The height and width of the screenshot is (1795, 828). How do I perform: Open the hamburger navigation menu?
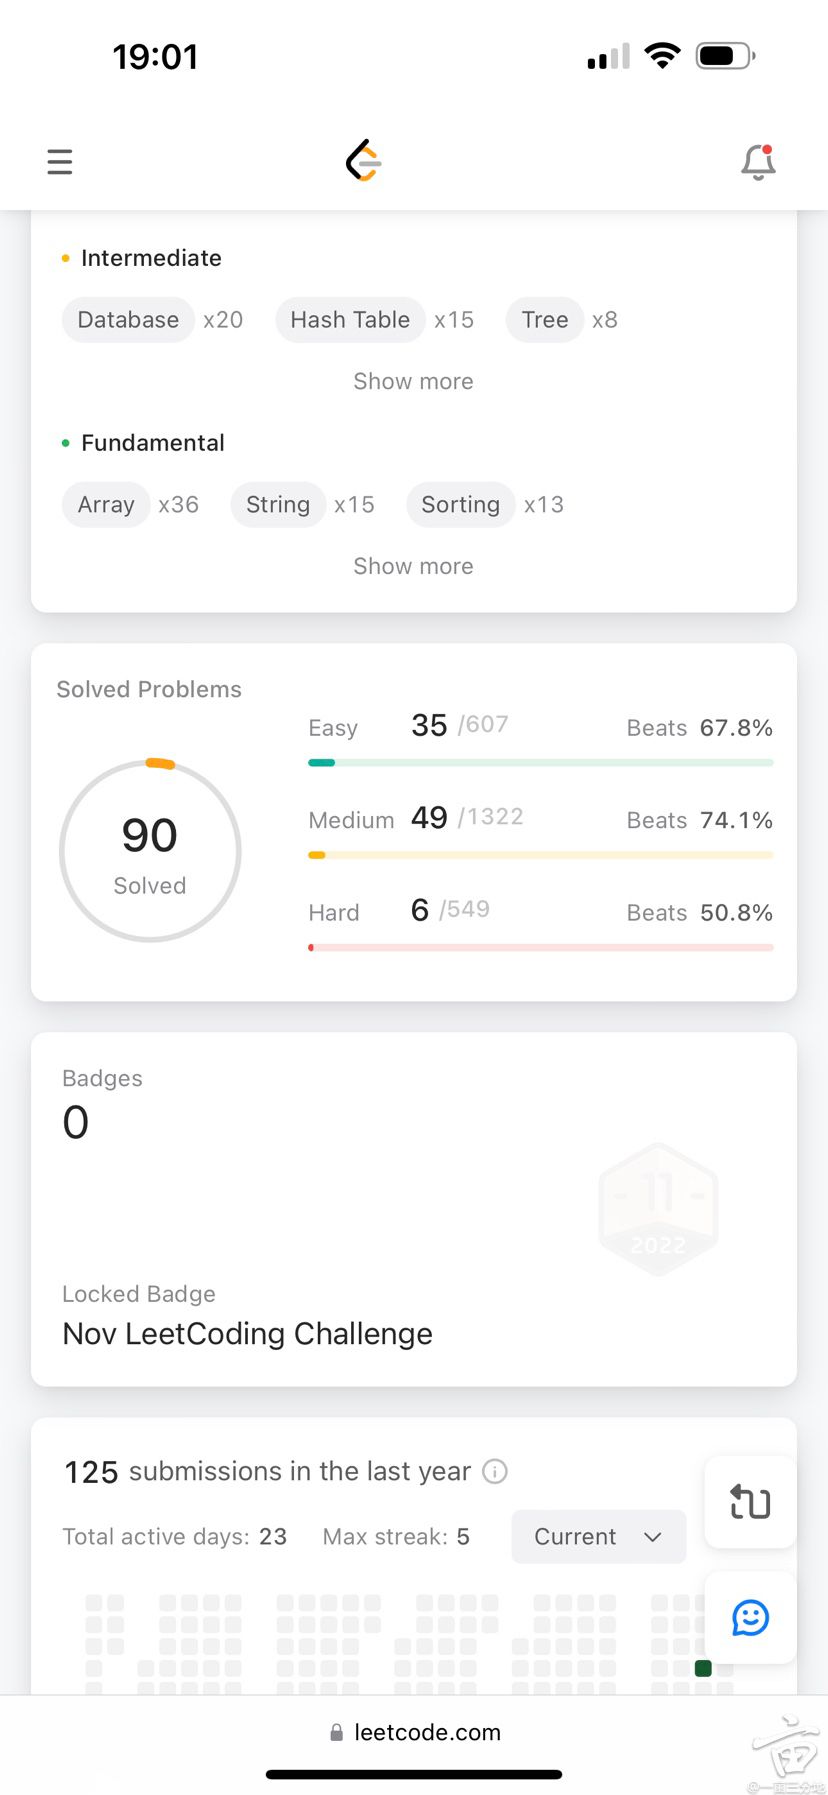click(60, 162)
